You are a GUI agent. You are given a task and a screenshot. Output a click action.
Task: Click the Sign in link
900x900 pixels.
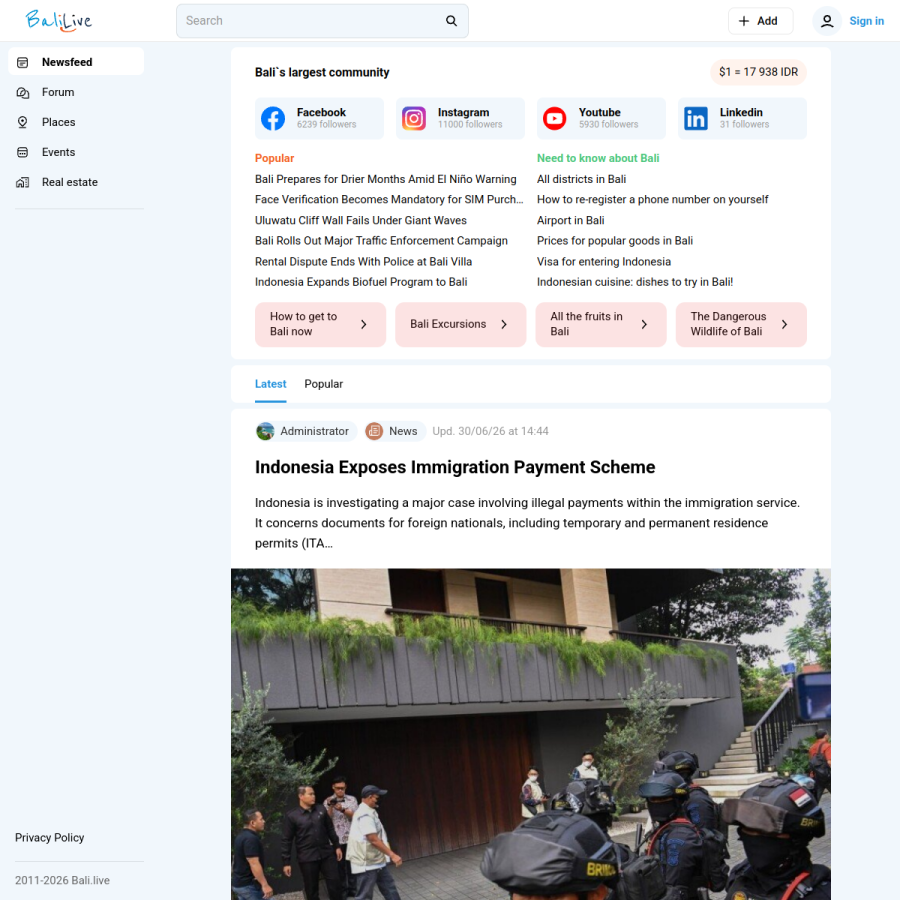coord(866,21)
